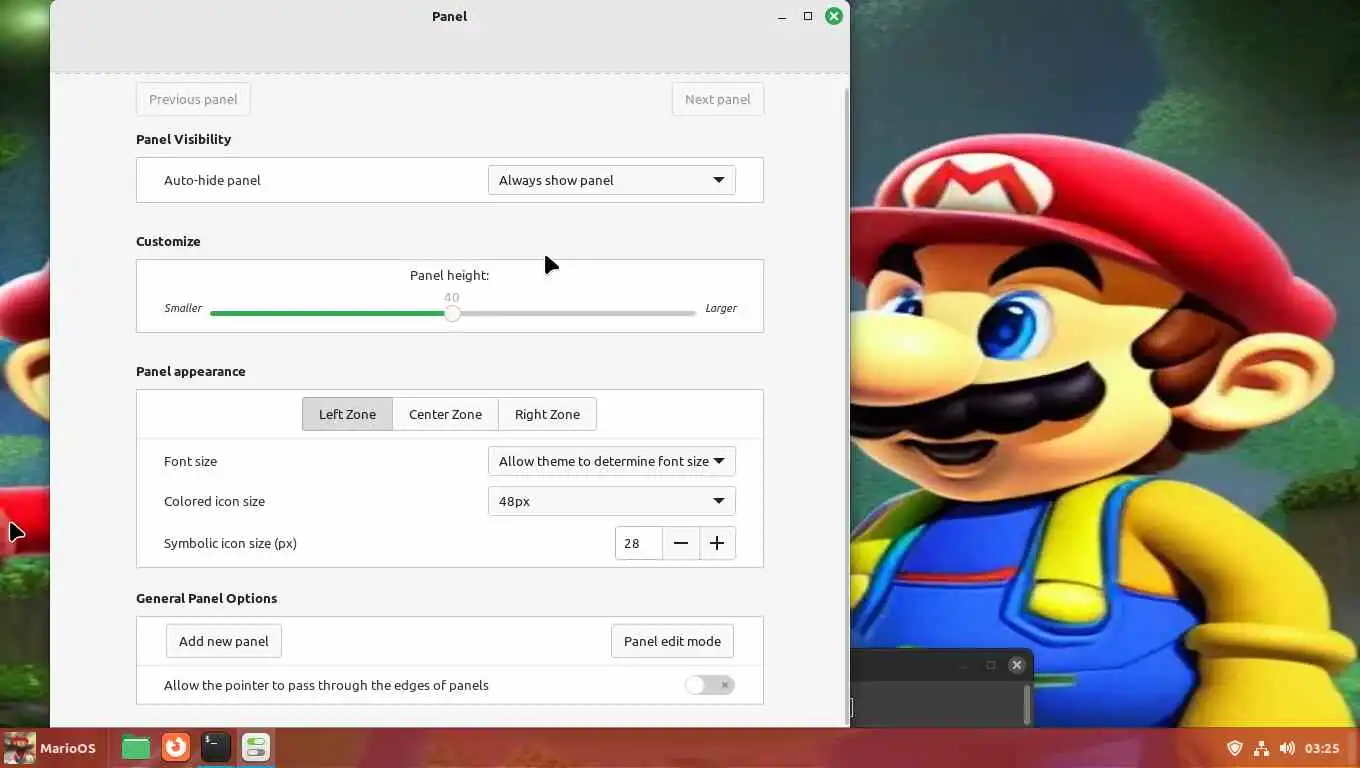Open the MarioOS start menu
Screen dimensions: 1360x768
click(x=50, y=748)
